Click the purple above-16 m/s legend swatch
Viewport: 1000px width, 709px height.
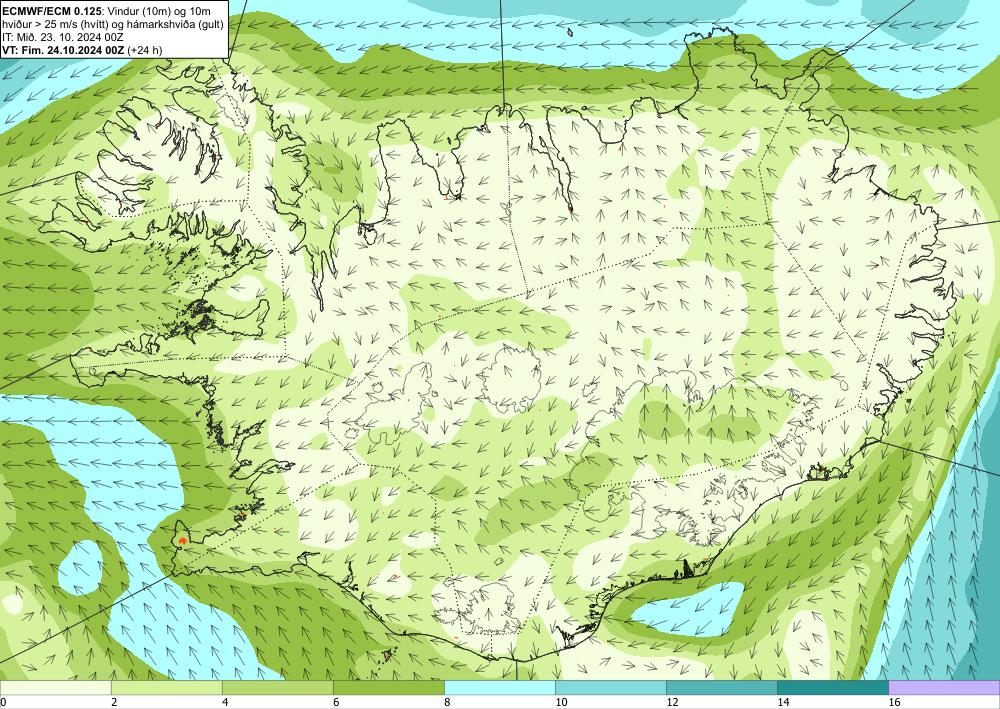[945, 687]
